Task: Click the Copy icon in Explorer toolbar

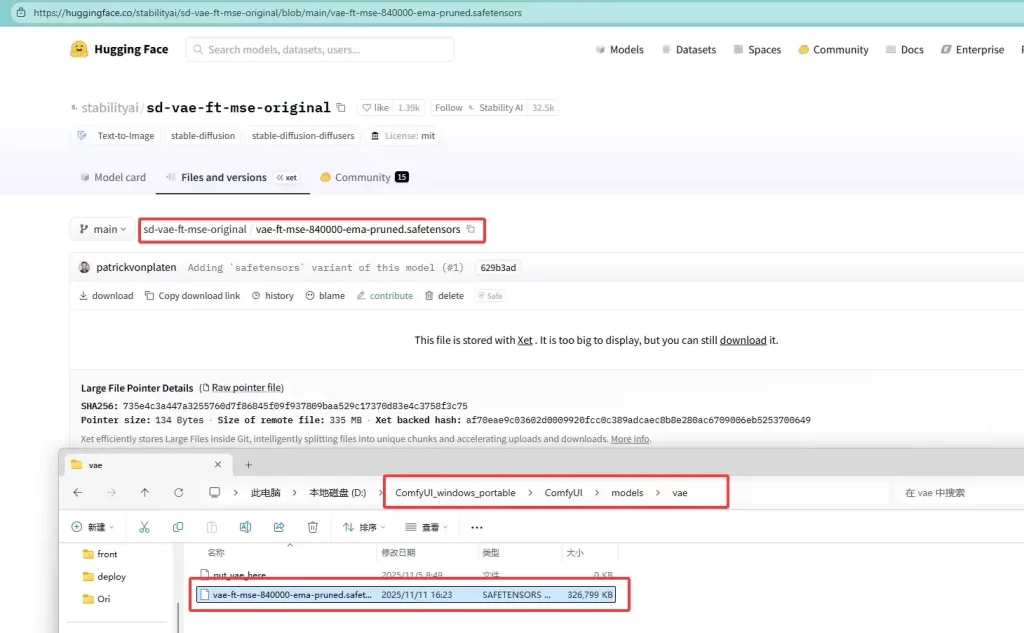Action: pyautogui.click(x=178, y=527)
